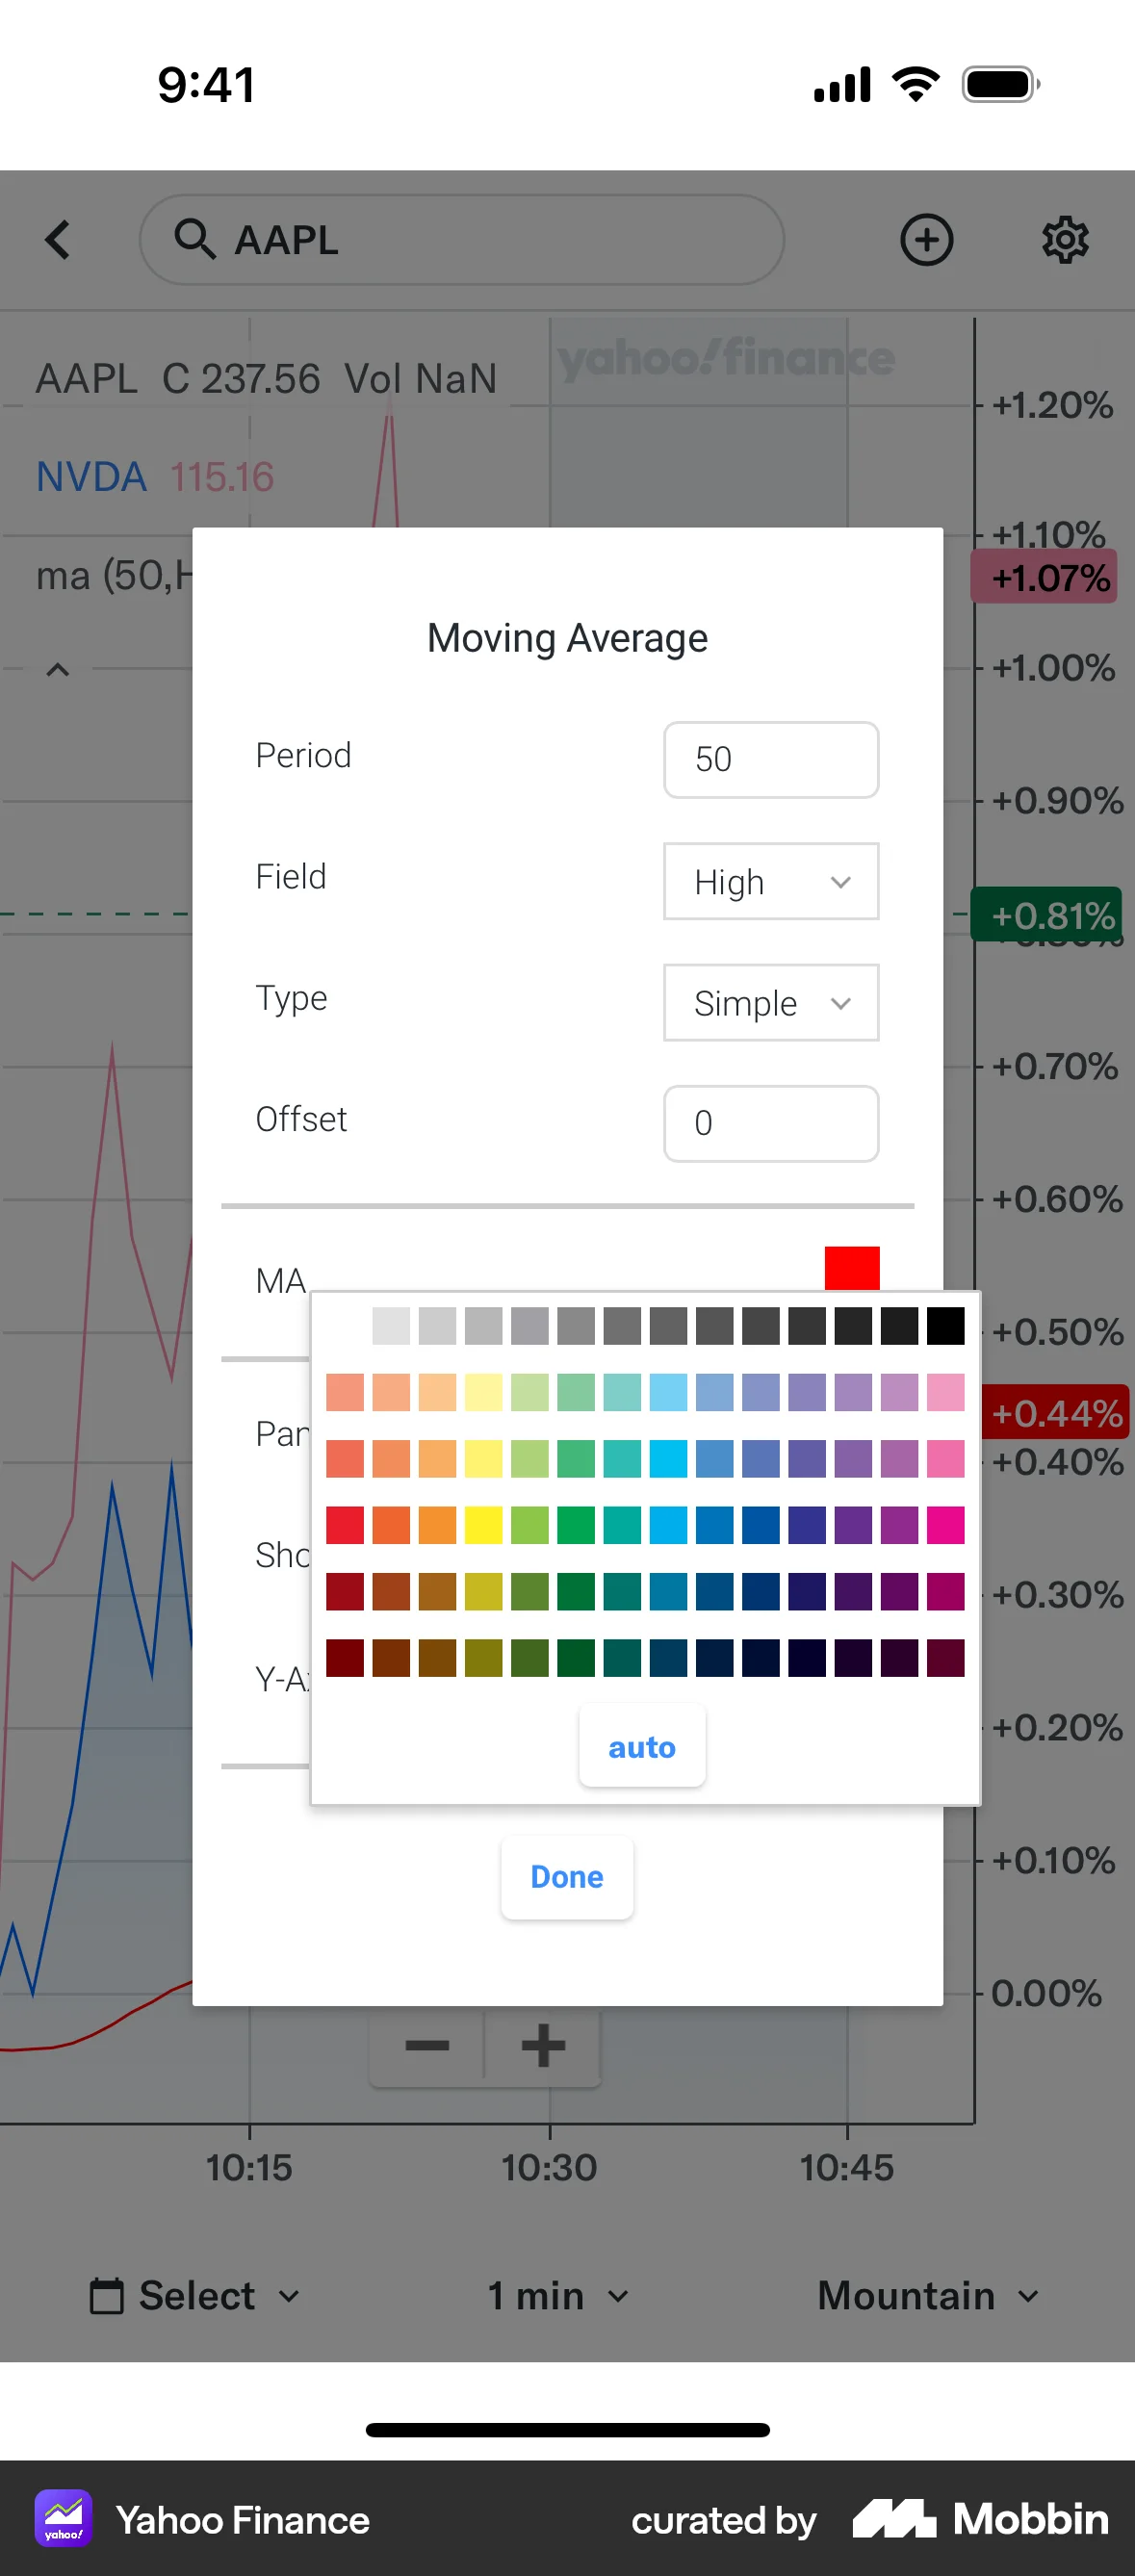The image size is (1135, 2576).
Task: Zoom in on chart with plus control
Action: click(541, 2046)
